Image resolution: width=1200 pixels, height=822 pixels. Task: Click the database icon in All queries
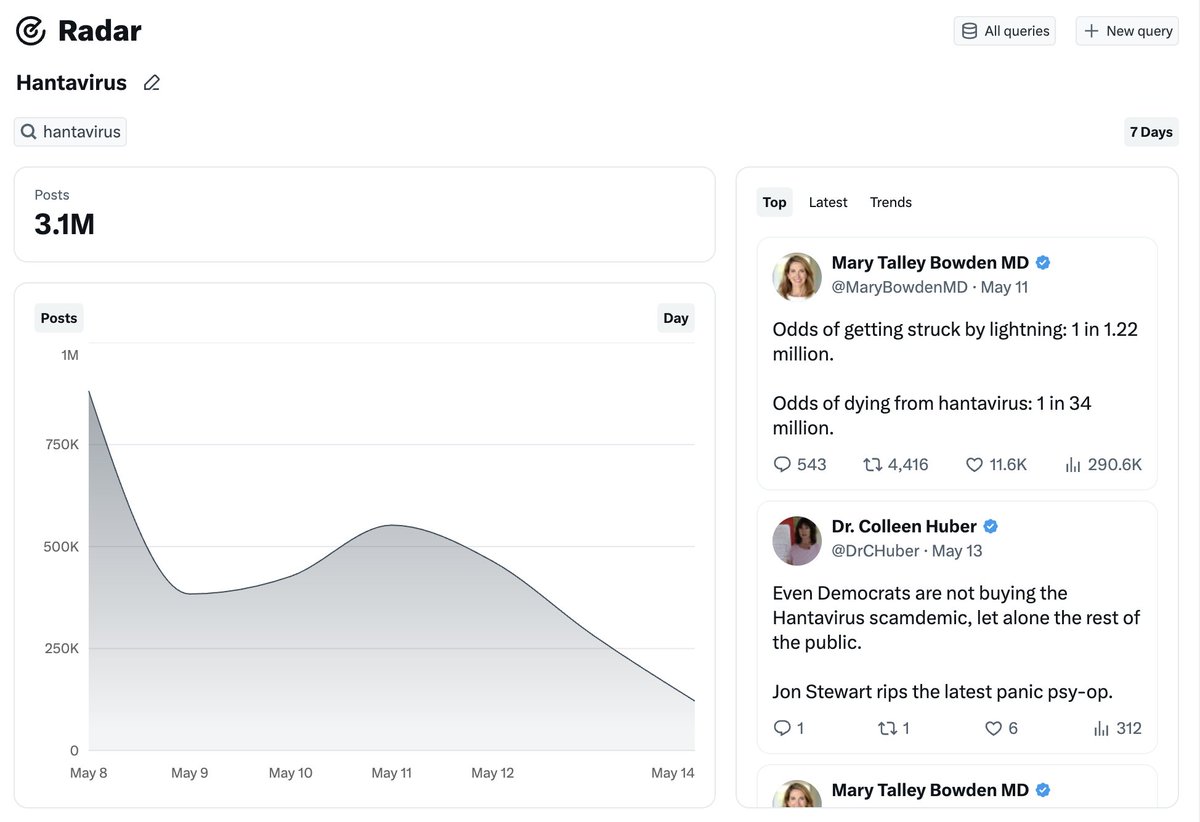969,31
